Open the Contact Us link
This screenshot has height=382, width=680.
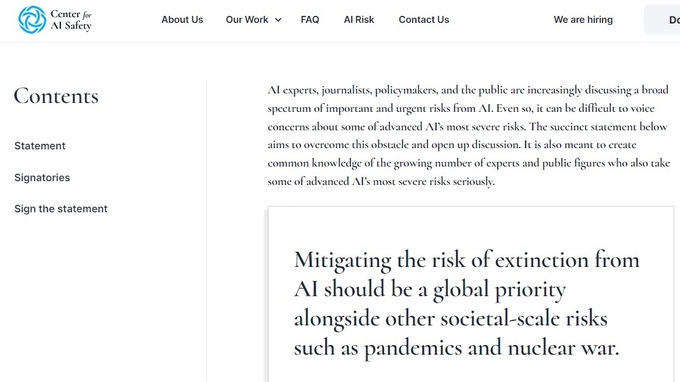coord(424,20)
